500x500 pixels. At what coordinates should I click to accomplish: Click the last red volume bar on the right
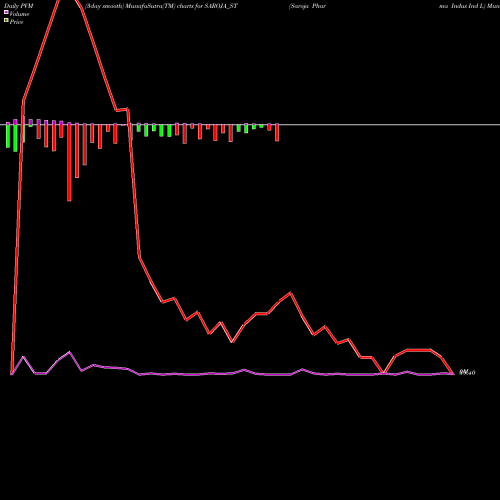pyautogui.click(x=277, y=133)
